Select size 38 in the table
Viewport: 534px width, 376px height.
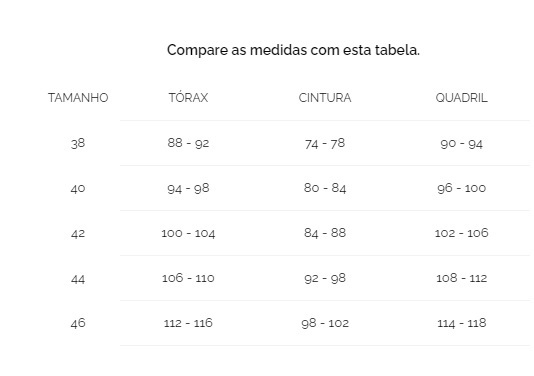click(78, 143)
